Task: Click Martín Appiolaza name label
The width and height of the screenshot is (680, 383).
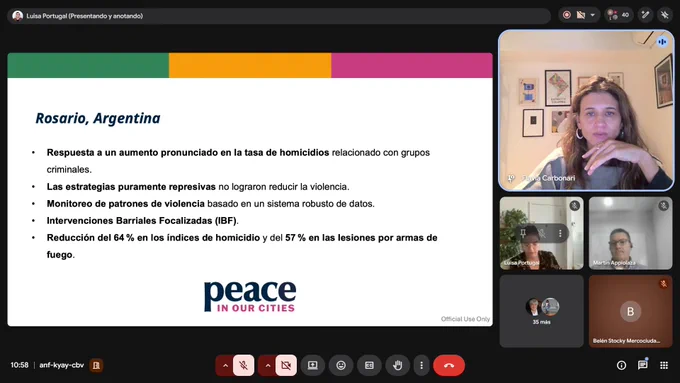Action: click(x=614, y=263)
